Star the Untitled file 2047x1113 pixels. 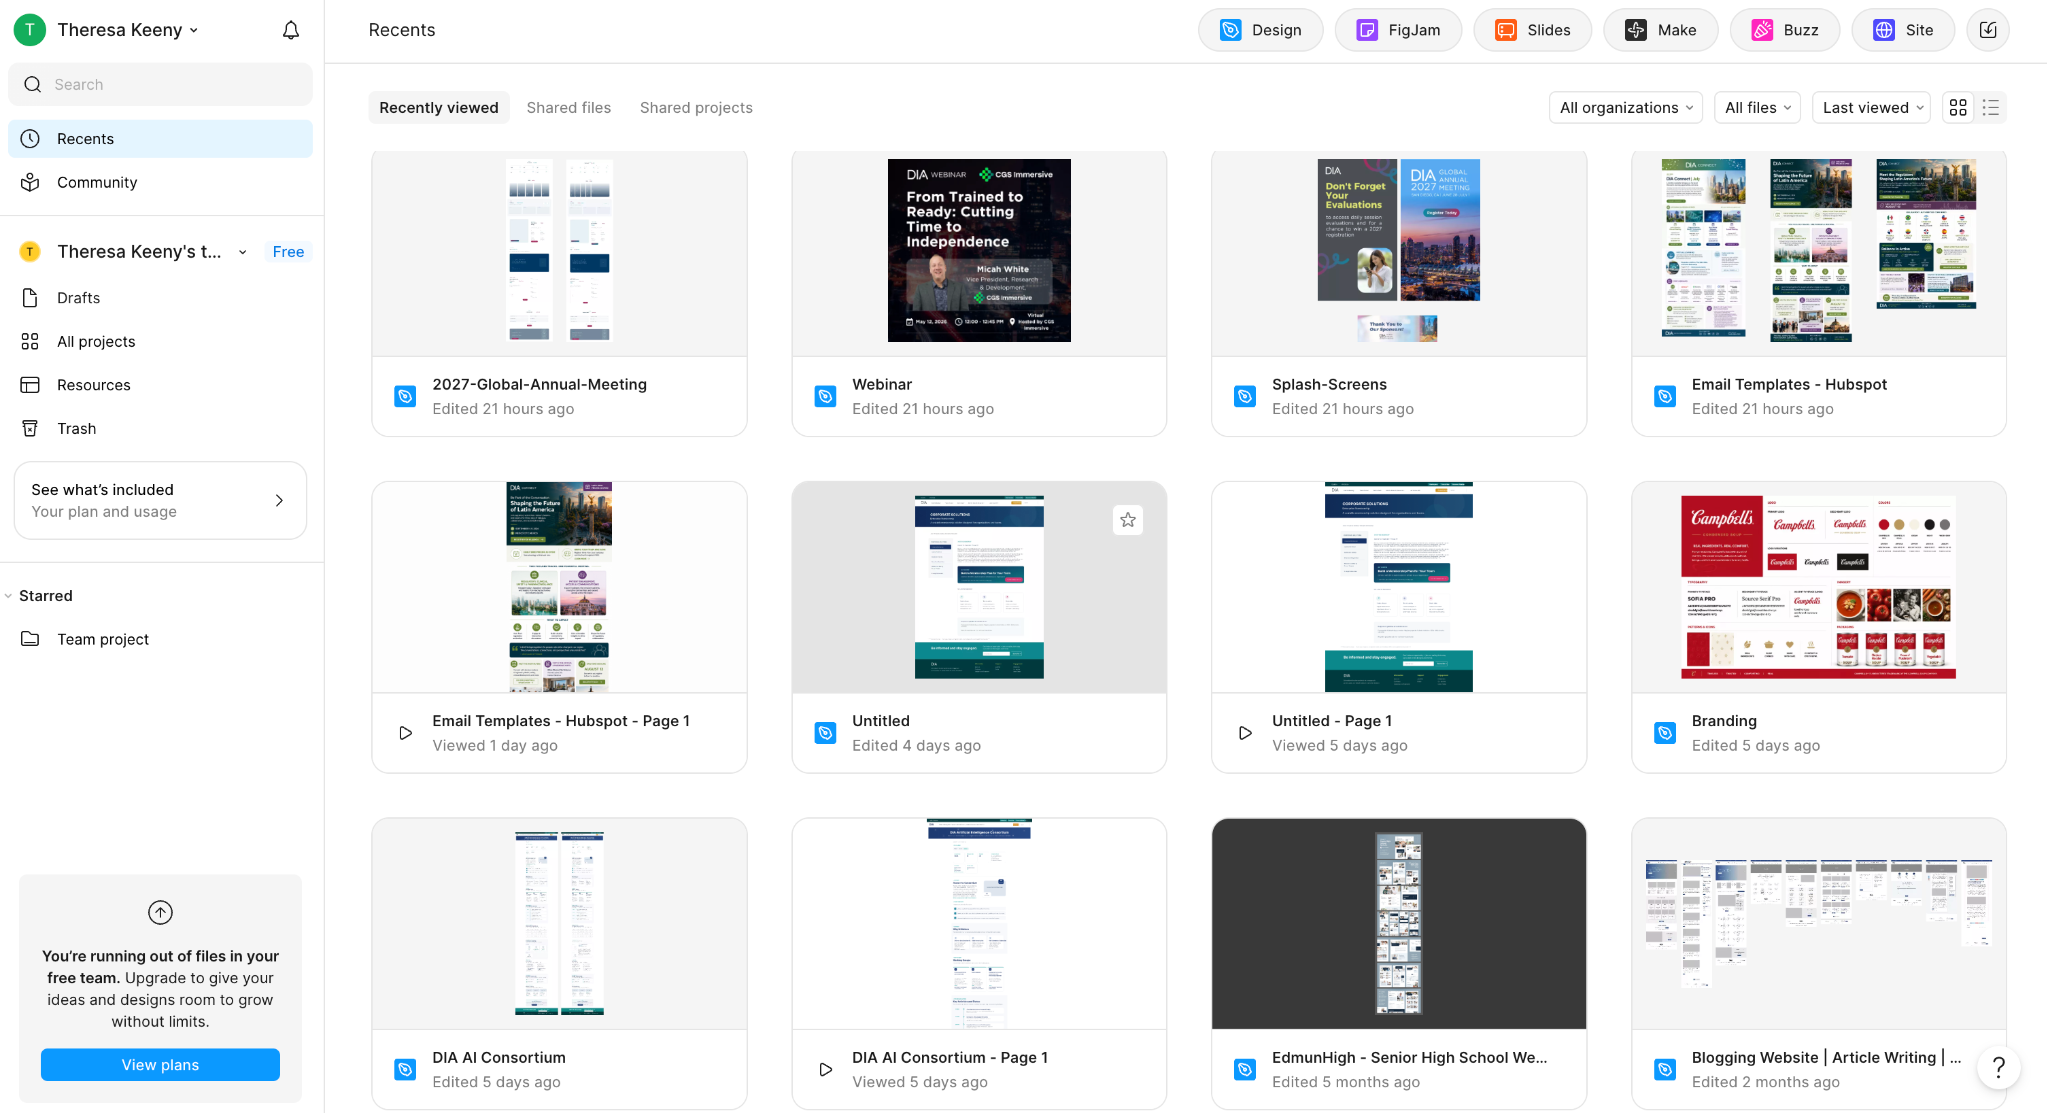point(1128,519)
